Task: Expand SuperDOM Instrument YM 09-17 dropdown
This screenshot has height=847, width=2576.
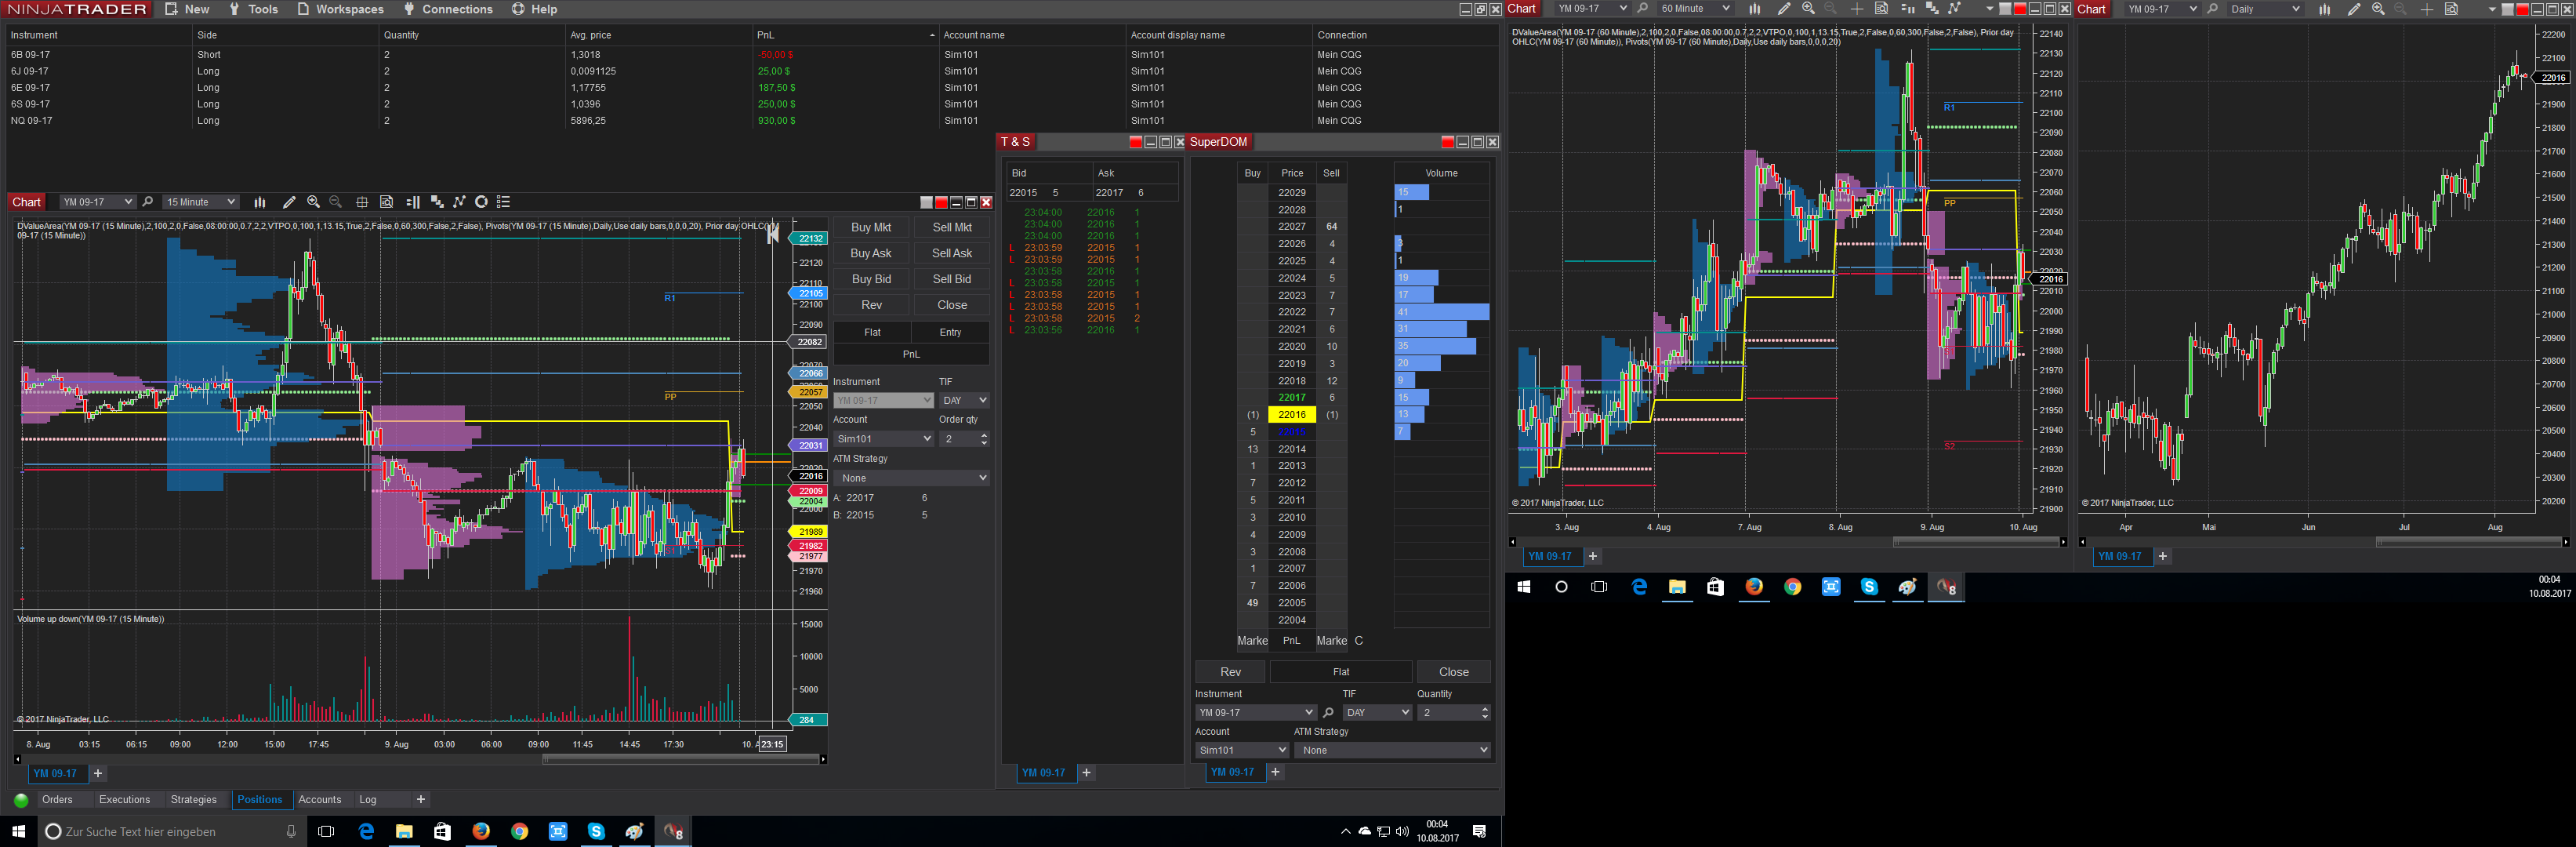Action: pyautogui.click(x=1255, y=713)
